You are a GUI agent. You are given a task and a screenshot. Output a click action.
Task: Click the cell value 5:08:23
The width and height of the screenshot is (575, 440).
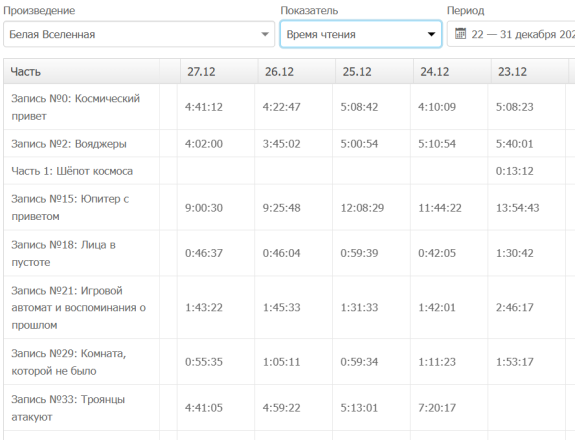coord(514,107)
